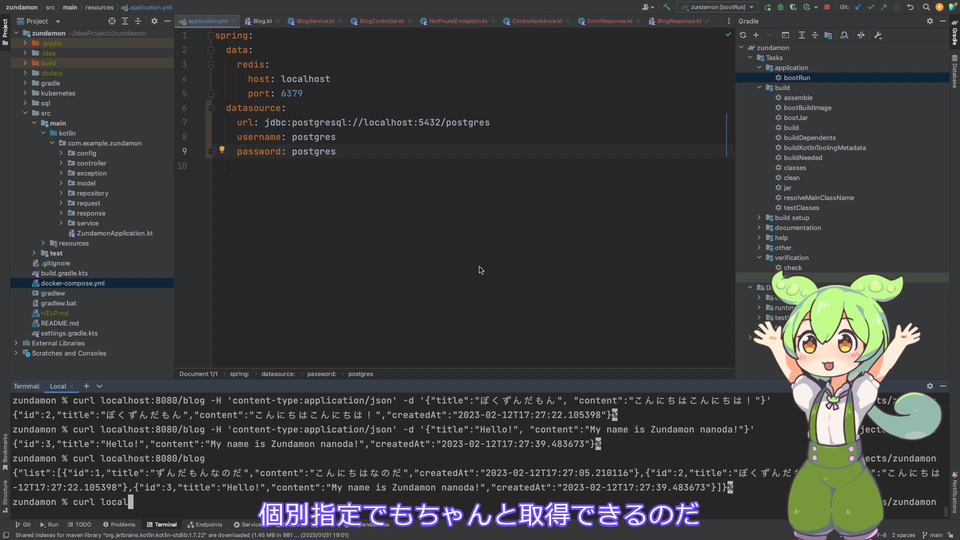Expand all icon in Project panel
960x540 pixels.
point(125,21)
